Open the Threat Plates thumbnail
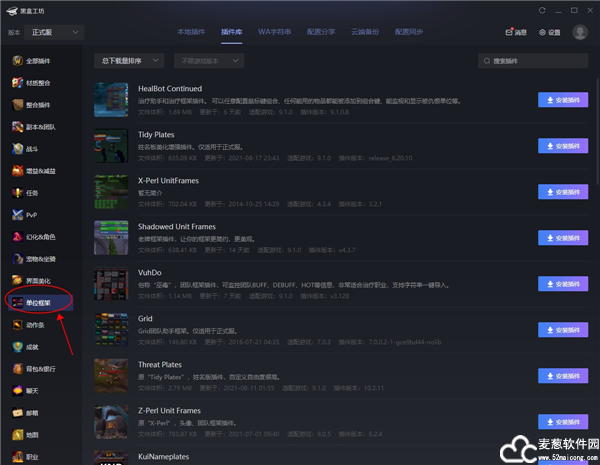 coord(111,376)
